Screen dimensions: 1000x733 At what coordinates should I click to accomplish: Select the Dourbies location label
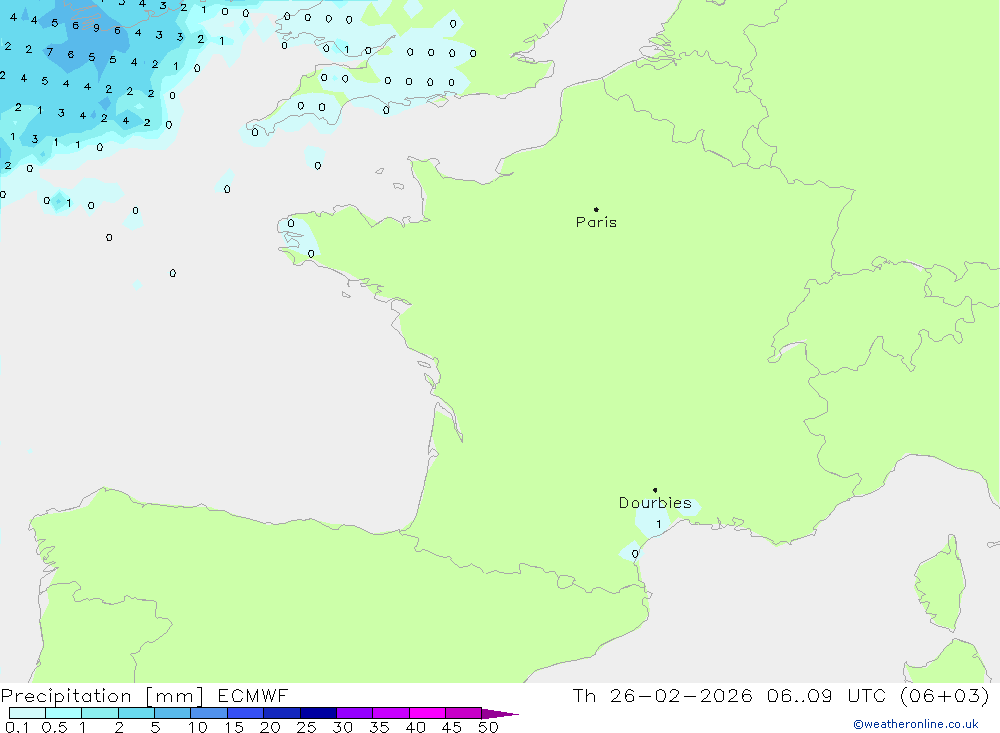click(x=655, y=503)
